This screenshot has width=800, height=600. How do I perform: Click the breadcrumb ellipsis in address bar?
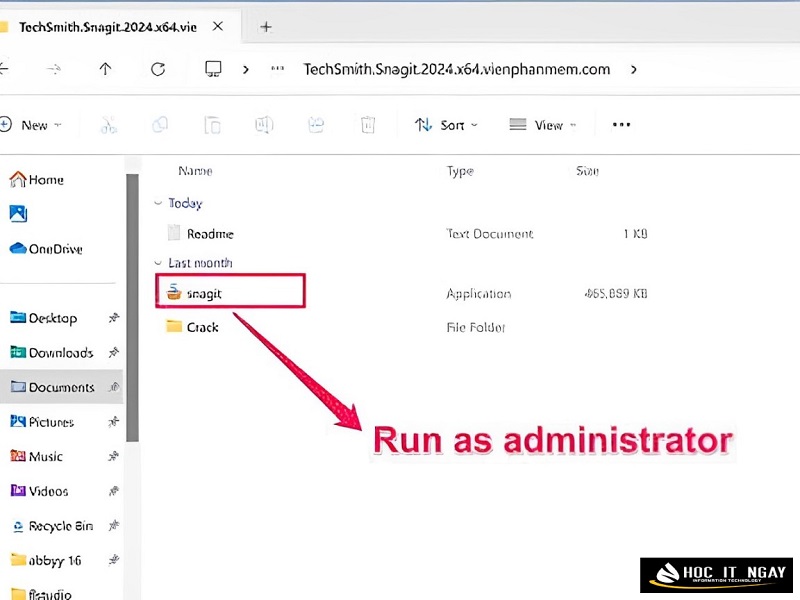coord(278,69)
